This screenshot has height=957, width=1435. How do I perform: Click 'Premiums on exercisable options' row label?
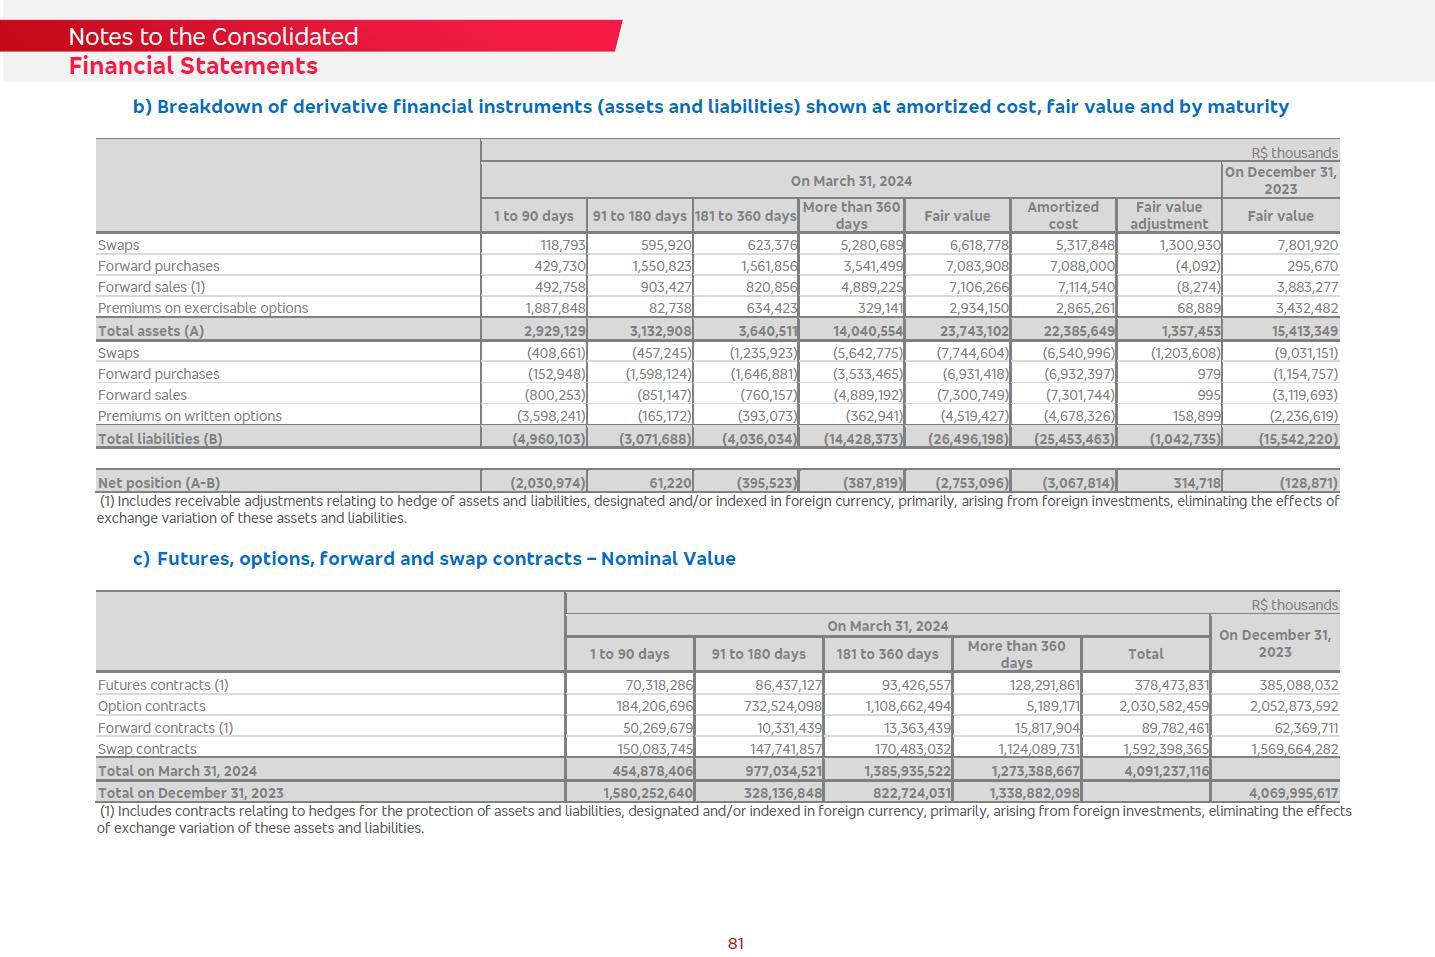[203, 308]
